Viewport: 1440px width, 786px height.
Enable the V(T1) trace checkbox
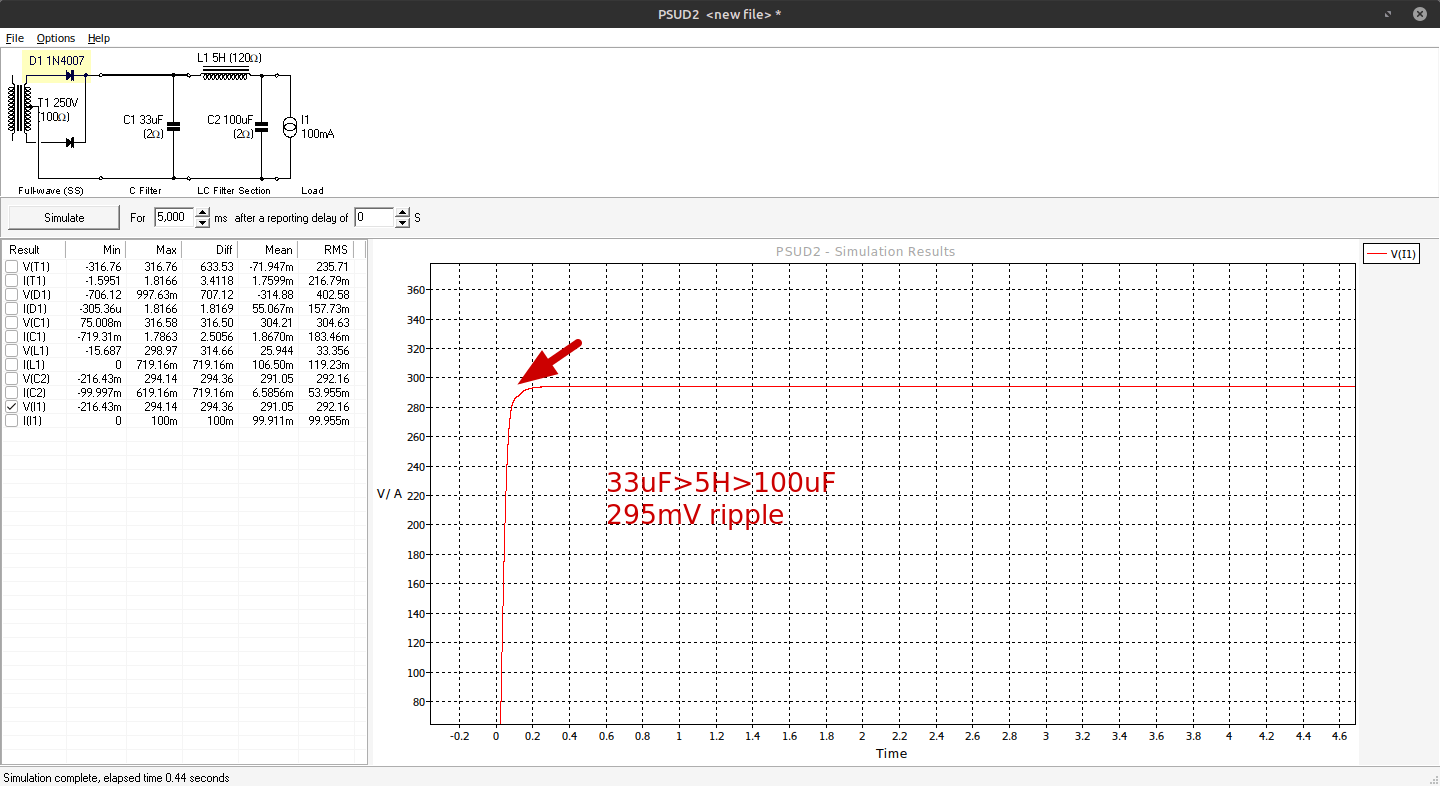12,267
